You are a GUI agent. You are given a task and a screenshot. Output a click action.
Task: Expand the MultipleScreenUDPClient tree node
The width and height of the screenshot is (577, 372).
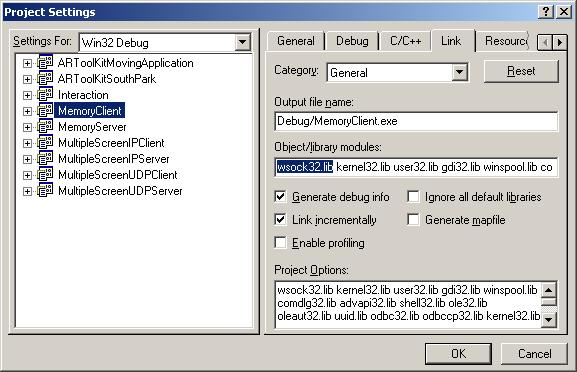pyautogui.click(x=27, y=175)
